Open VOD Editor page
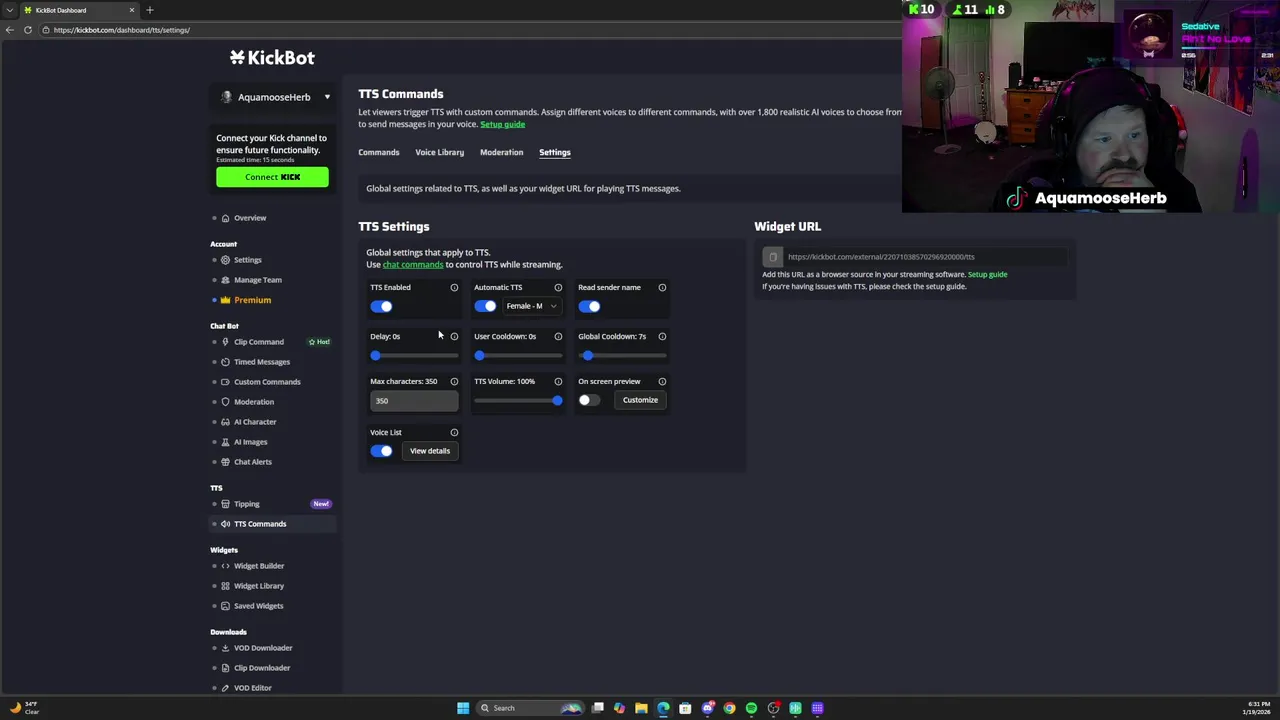 252,688
